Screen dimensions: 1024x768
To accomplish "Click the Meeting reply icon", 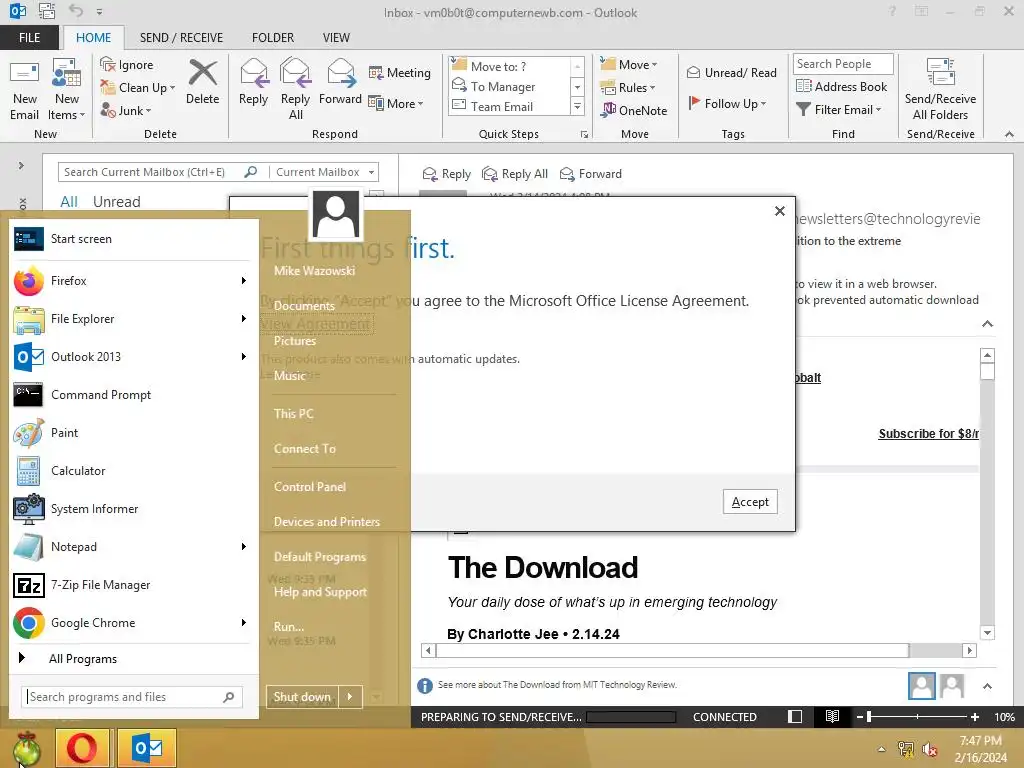I will coord(400,72).
